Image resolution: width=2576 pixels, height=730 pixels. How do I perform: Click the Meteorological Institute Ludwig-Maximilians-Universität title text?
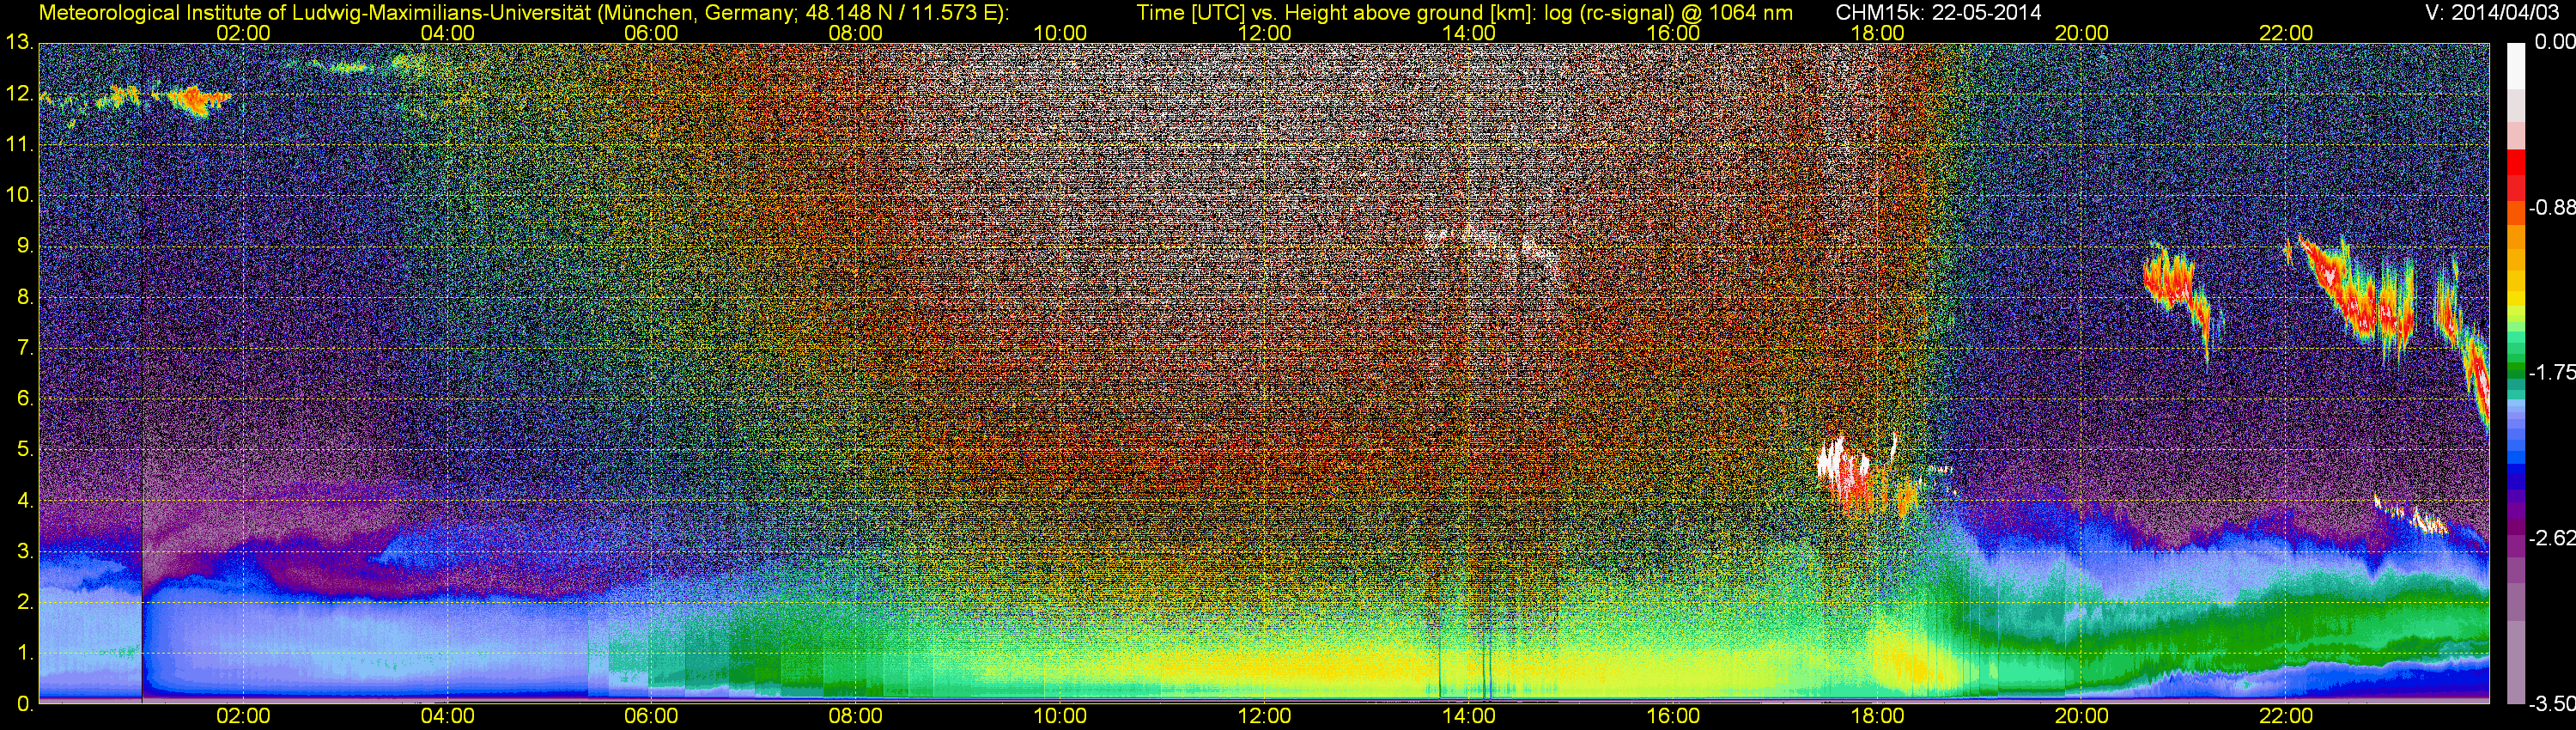click(x=524, y=13)
